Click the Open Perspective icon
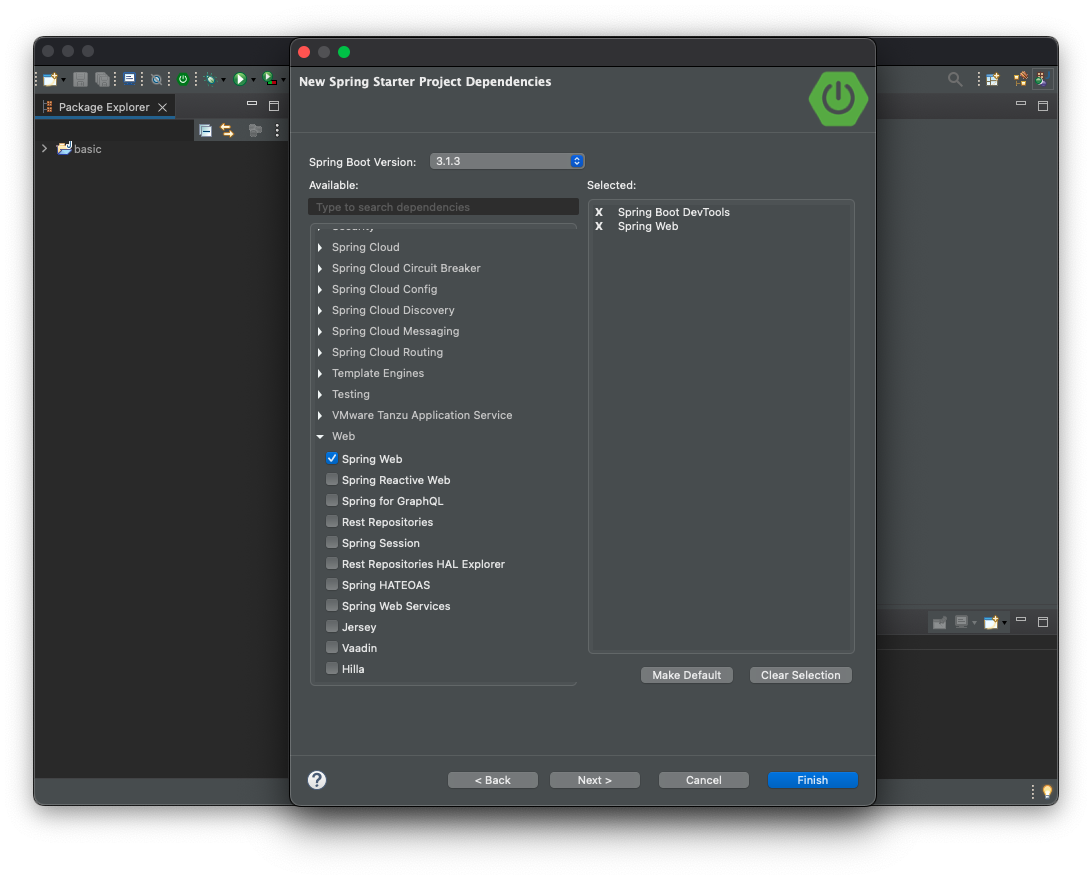Image resolution: width=1092 pixels, height=880 pixels. coord(992,79)
